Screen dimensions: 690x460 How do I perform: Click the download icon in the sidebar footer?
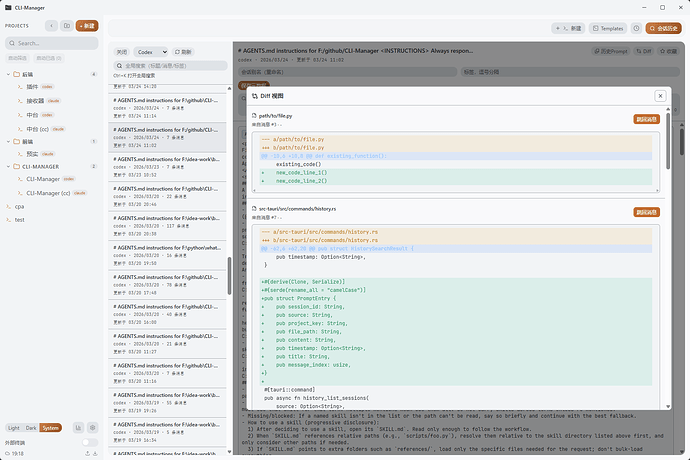(x=95, y=453)
